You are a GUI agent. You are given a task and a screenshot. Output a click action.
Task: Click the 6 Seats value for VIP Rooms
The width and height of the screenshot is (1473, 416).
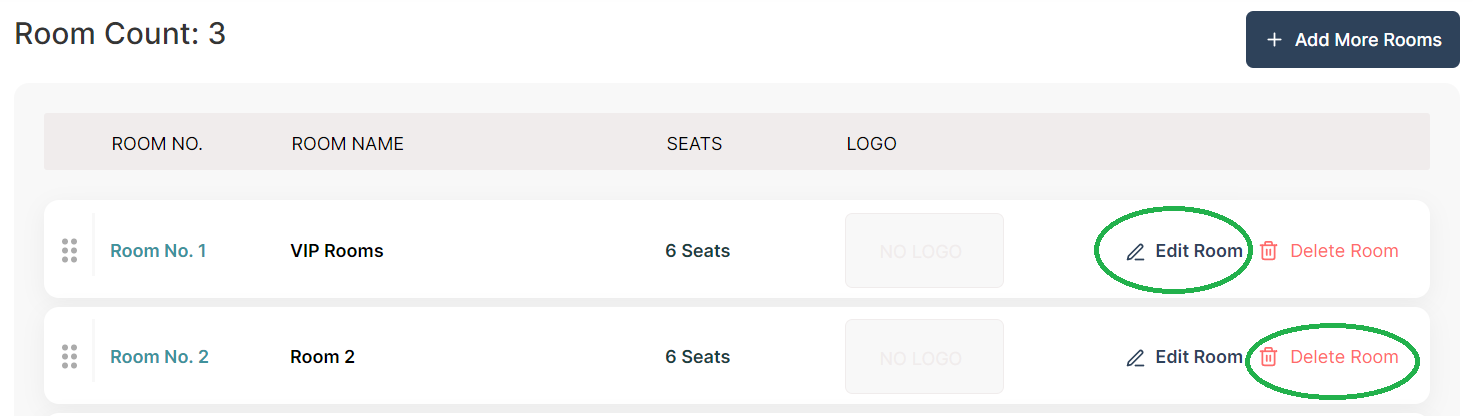[x=697, y=251]
